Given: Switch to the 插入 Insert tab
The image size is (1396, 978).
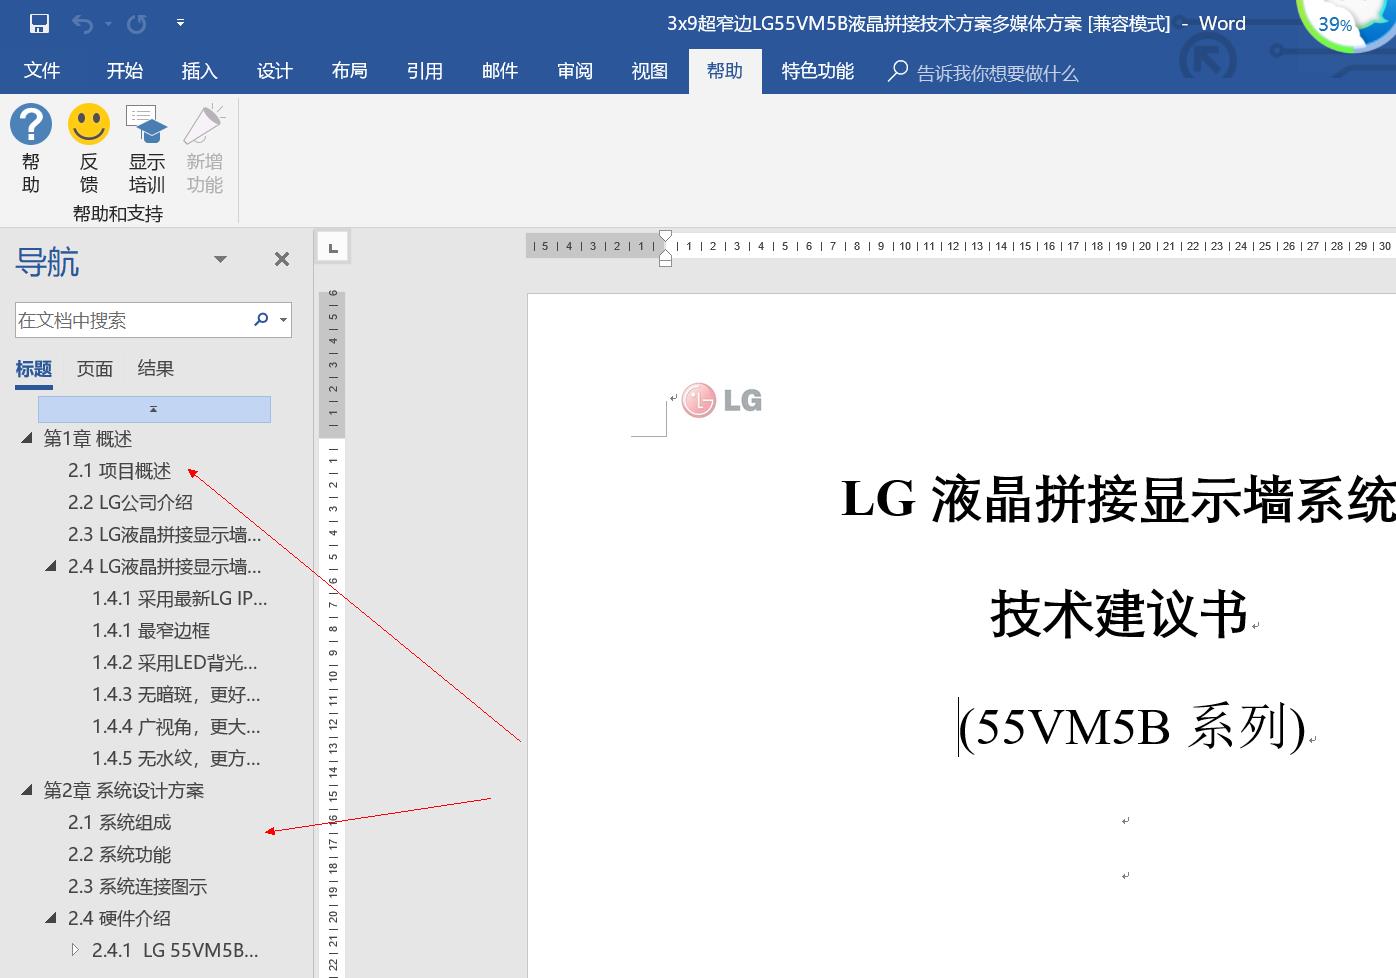Looking at the screenshot, I should (199, 71).
